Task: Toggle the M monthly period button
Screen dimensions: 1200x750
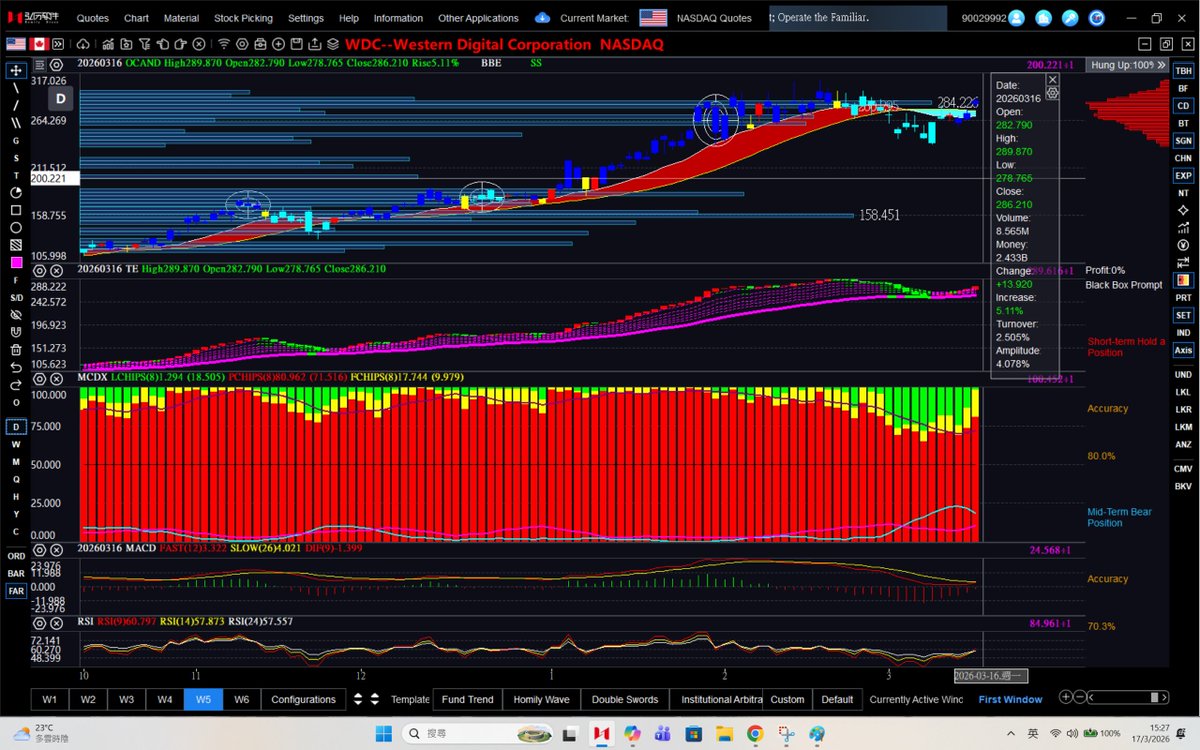Action: [x=16, y=461]
